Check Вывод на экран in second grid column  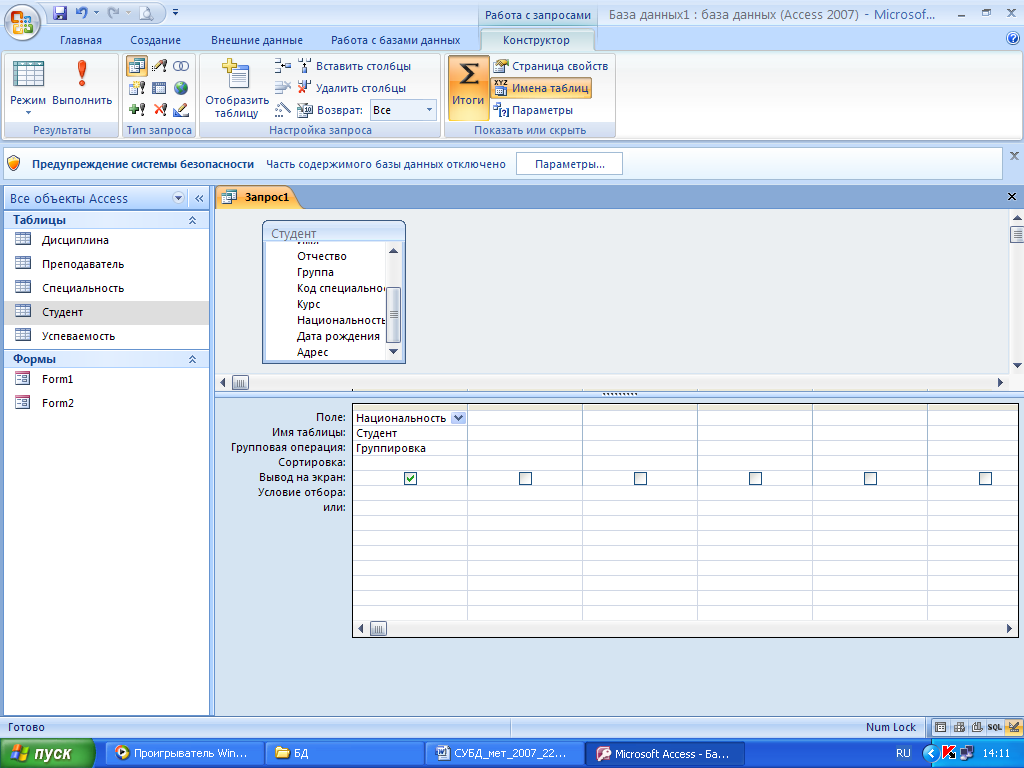pyautogui.click(x=525, y=479)
